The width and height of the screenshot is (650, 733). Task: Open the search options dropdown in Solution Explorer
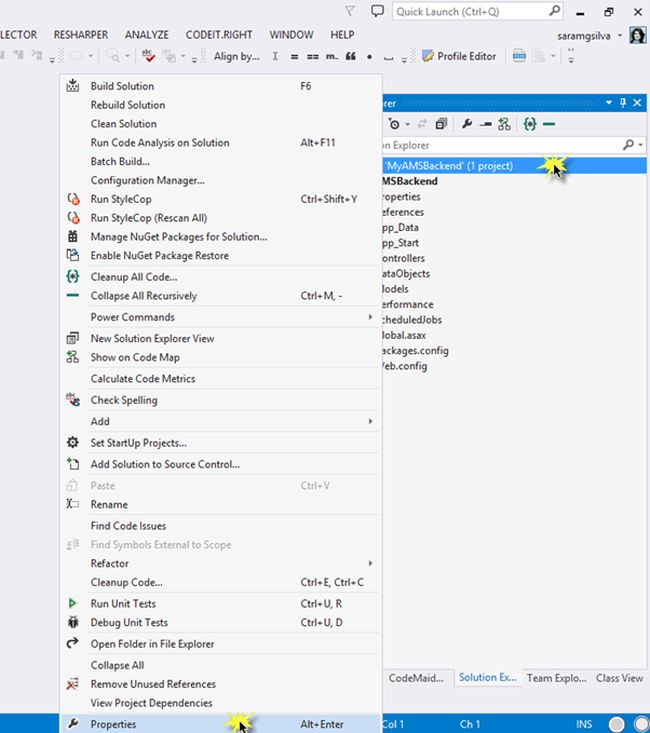pyautogui.click(x=641, y=145)
